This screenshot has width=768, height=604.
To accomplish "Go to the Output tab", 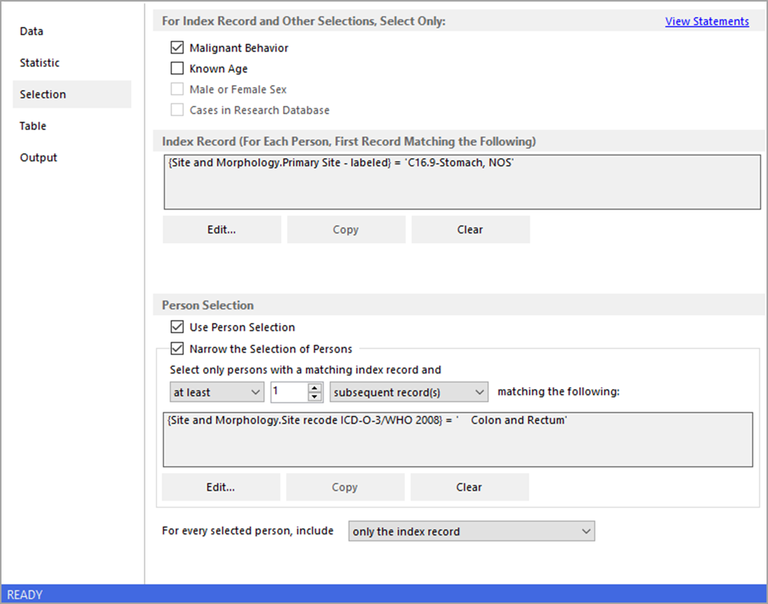I will 39,158.
